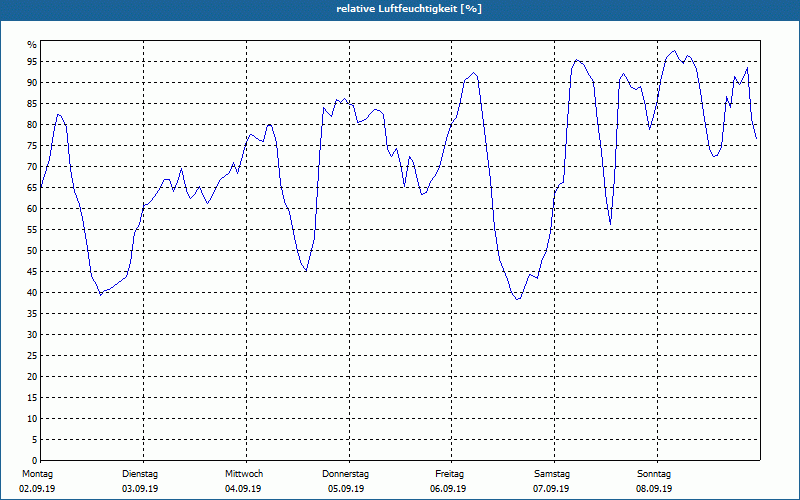800x500 pixels.
Task: Click the '45' y-axis value
Action: [32, 271]
